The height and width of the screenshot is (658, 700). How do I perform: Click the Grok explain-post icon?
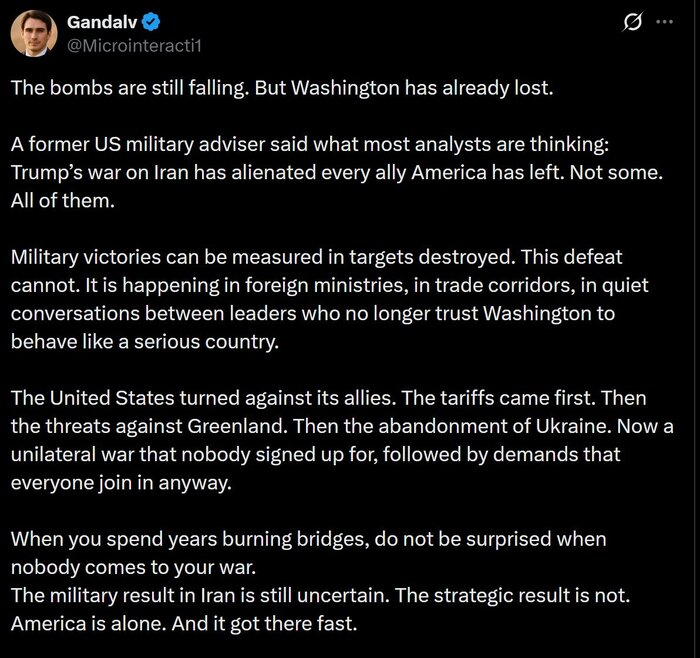pos(632,23)
